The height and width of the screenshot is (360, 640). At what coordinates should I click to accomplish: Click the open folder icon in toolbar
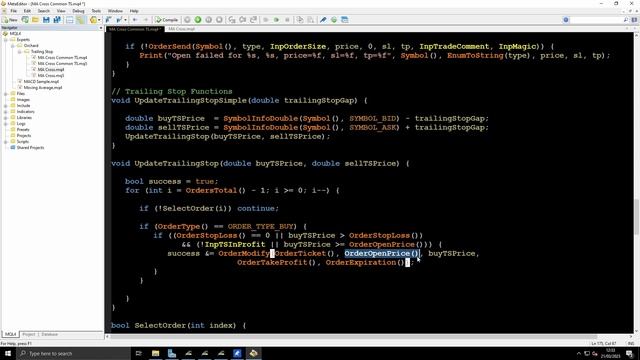(x=36, y=20)
